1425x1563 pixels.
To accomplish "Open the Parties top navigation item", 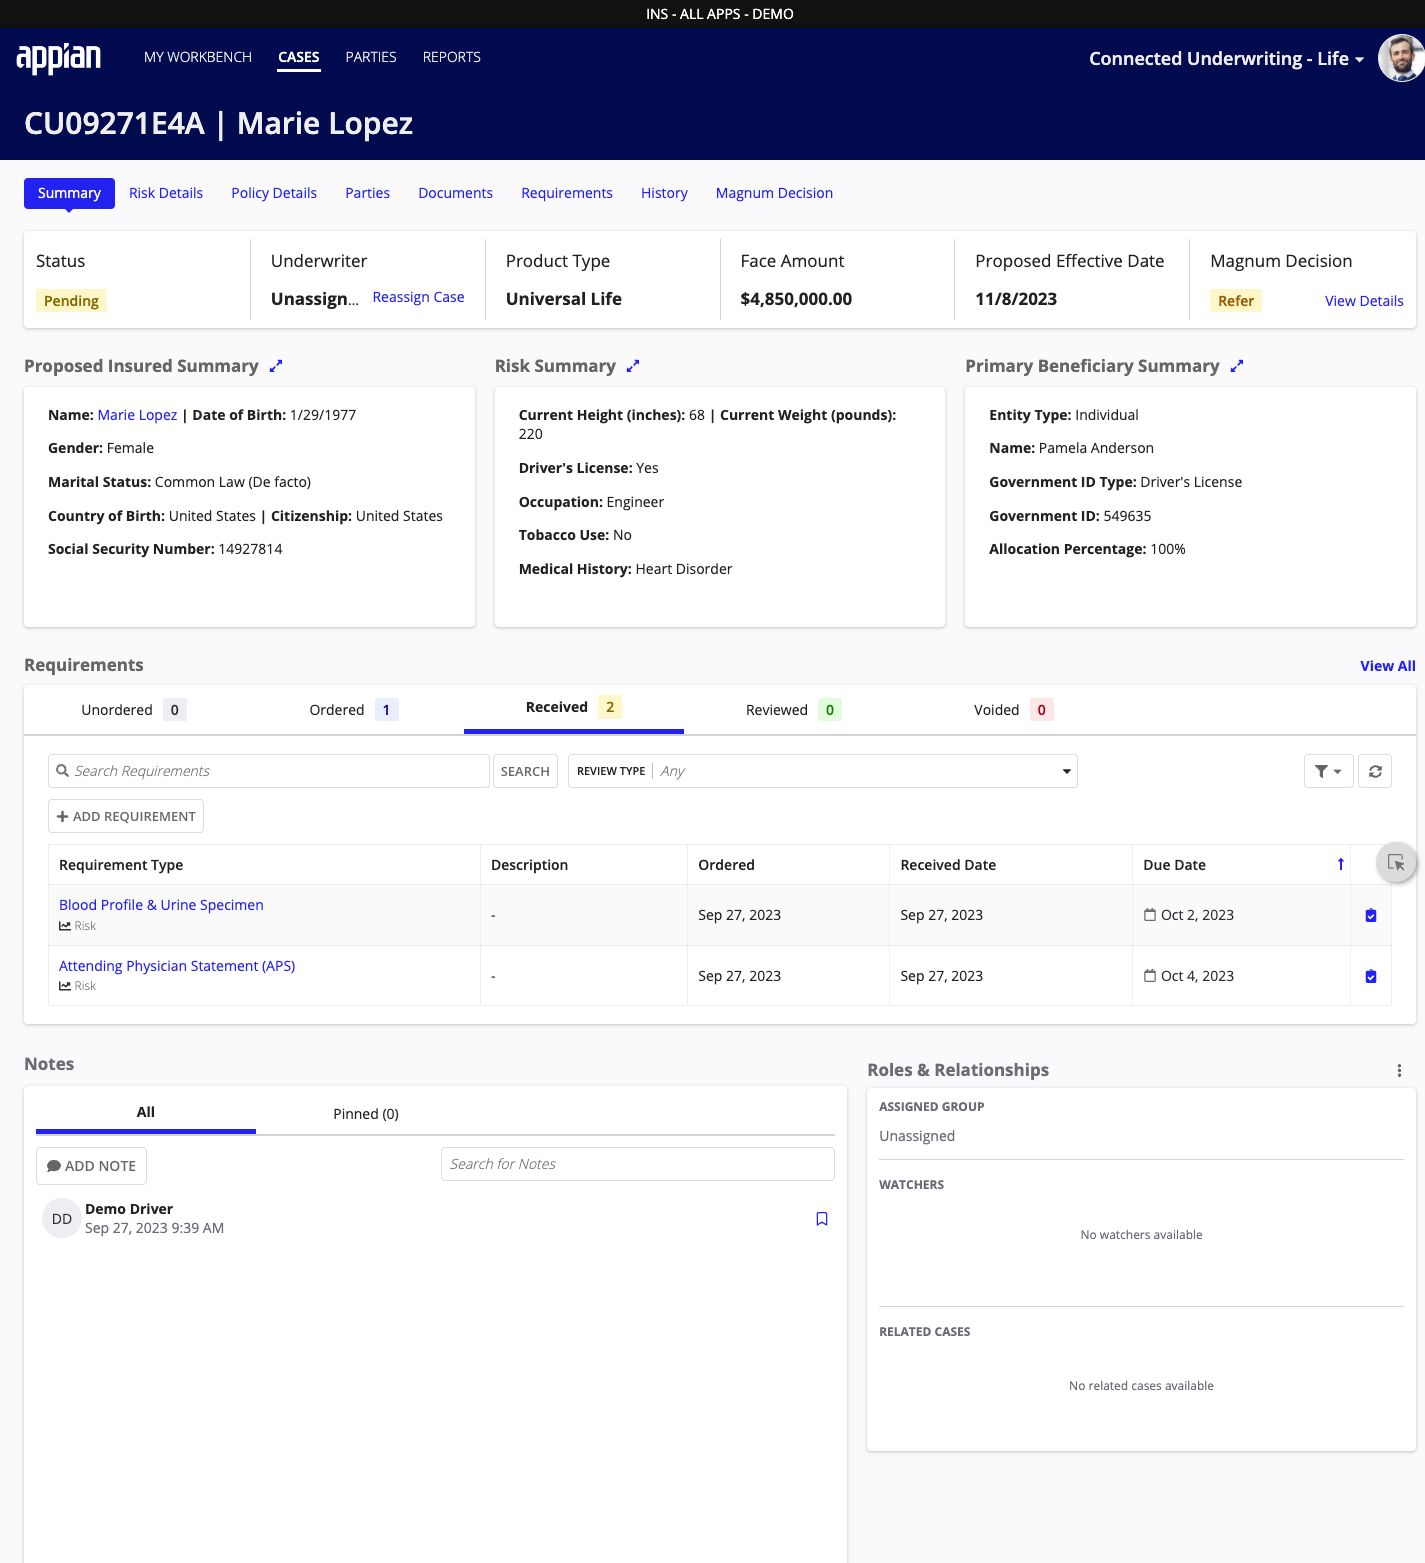I will click(x=371, y=57).
